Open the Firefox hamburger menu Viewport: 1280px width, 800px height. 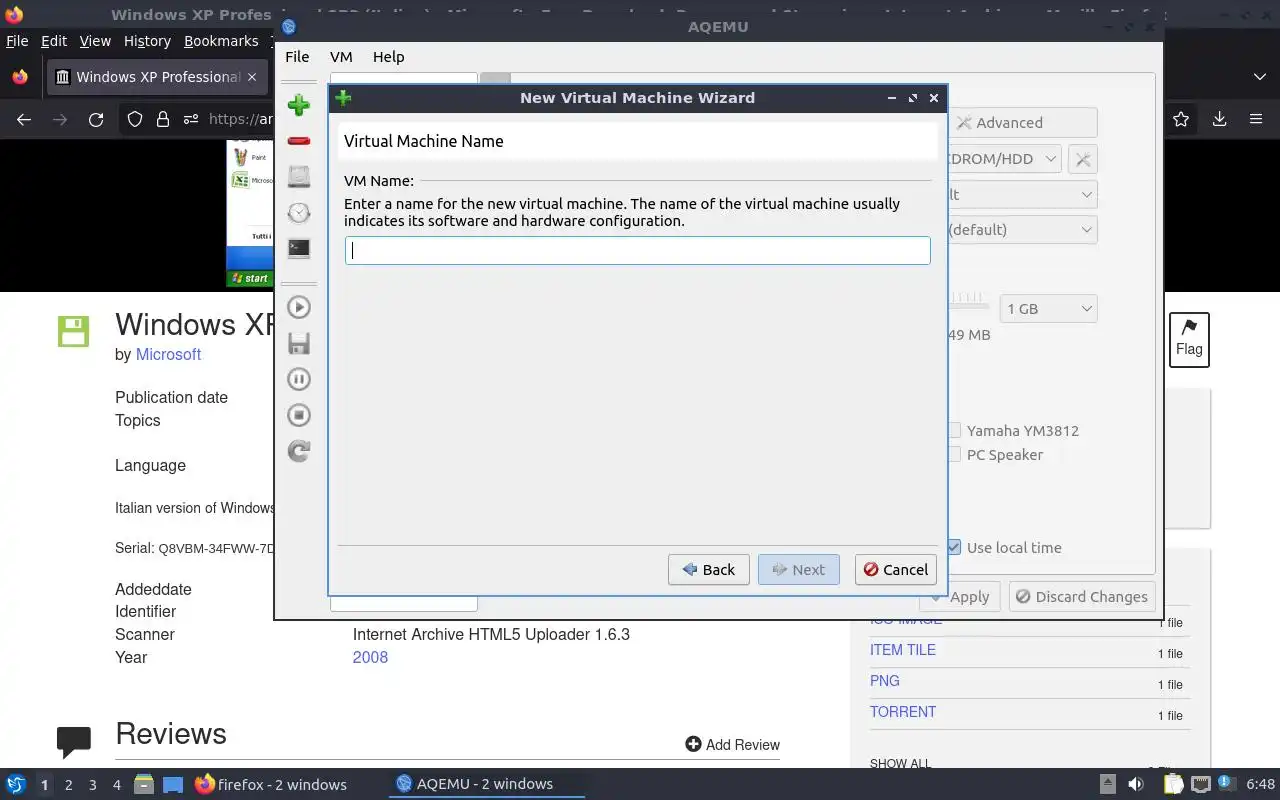1256,119
